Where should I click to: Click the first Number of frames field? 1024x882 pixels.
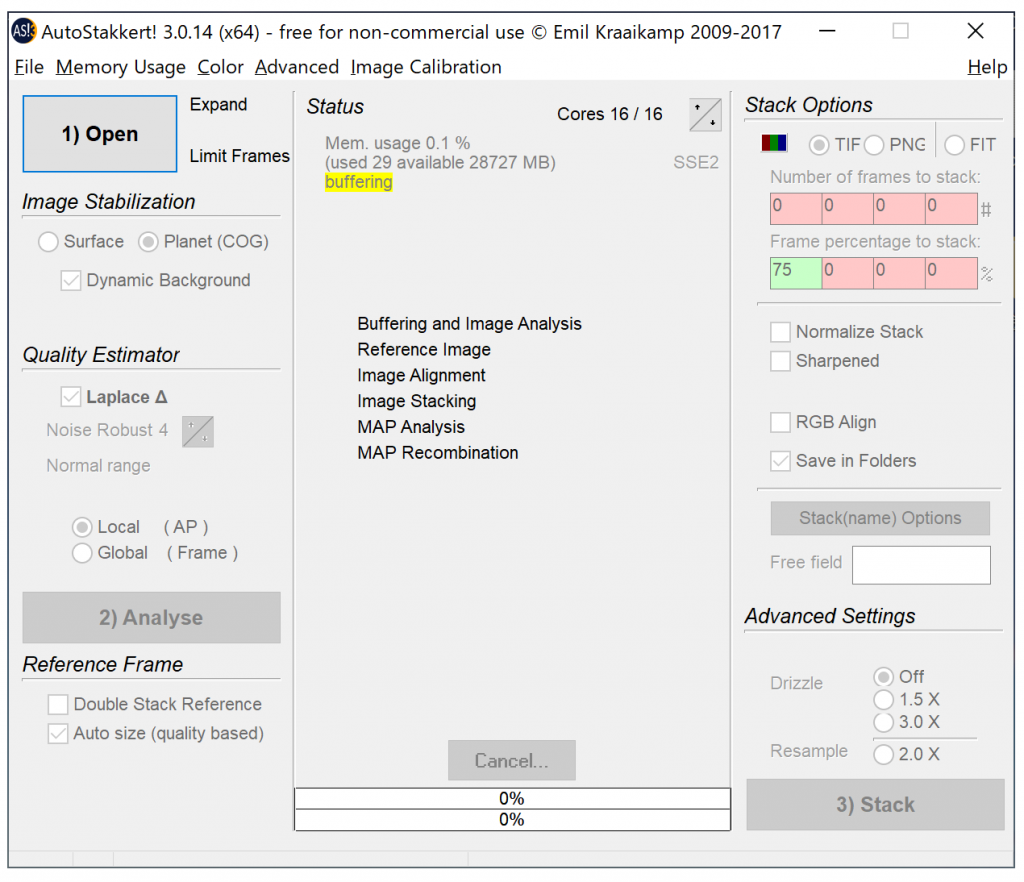point(796,209)
